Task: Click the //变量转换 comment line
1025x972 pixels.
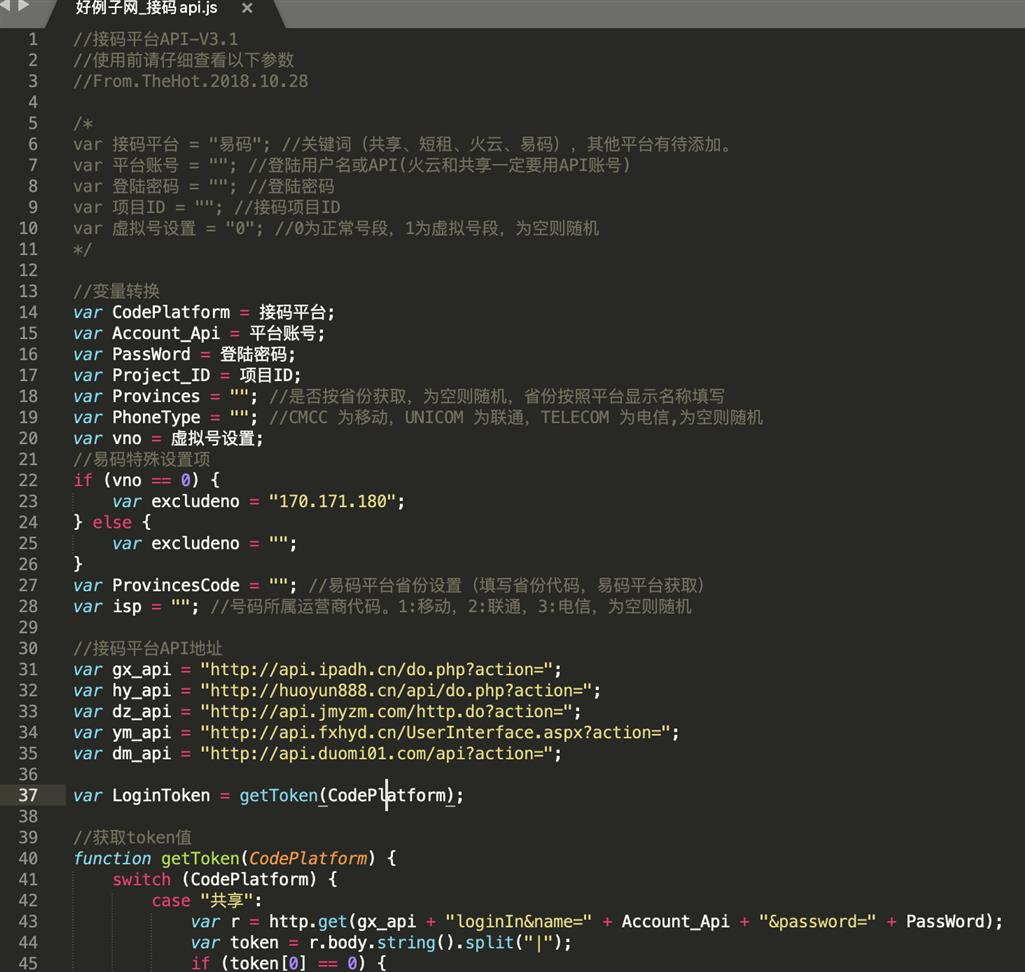Action: pos(116,292)
